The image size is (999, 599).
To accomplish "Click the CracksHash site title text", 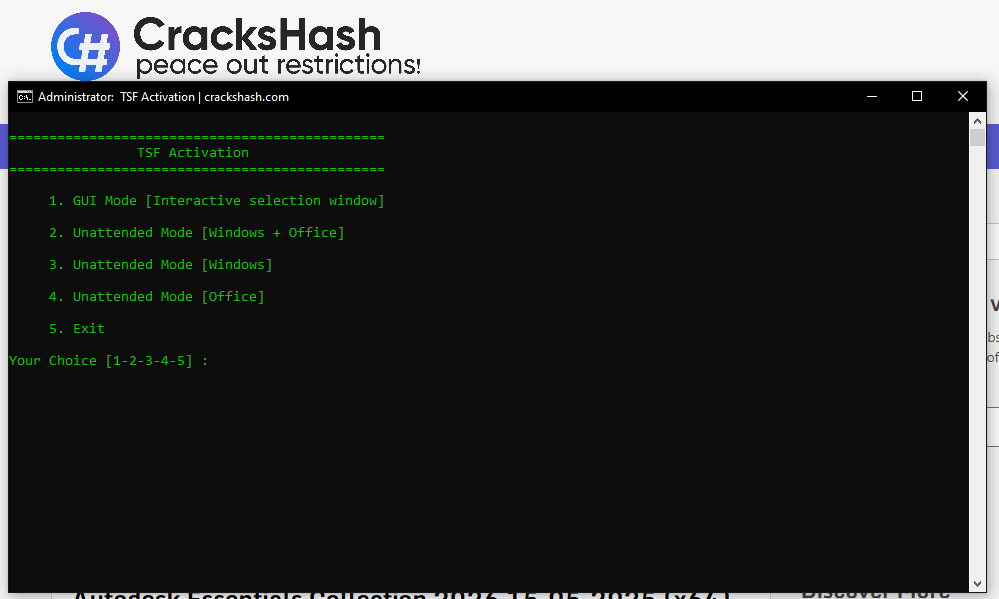I will pos(257,34).
